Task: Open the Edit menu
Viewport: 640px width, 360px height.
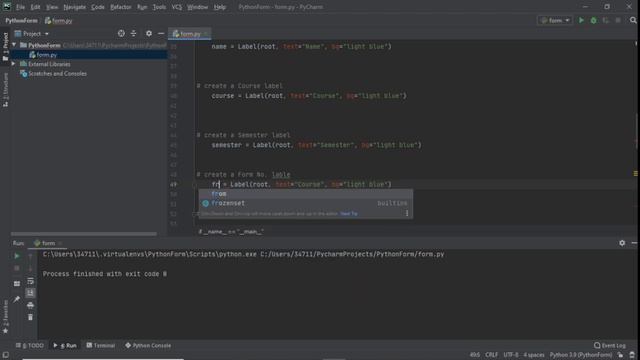Action: tap(36, 7)
